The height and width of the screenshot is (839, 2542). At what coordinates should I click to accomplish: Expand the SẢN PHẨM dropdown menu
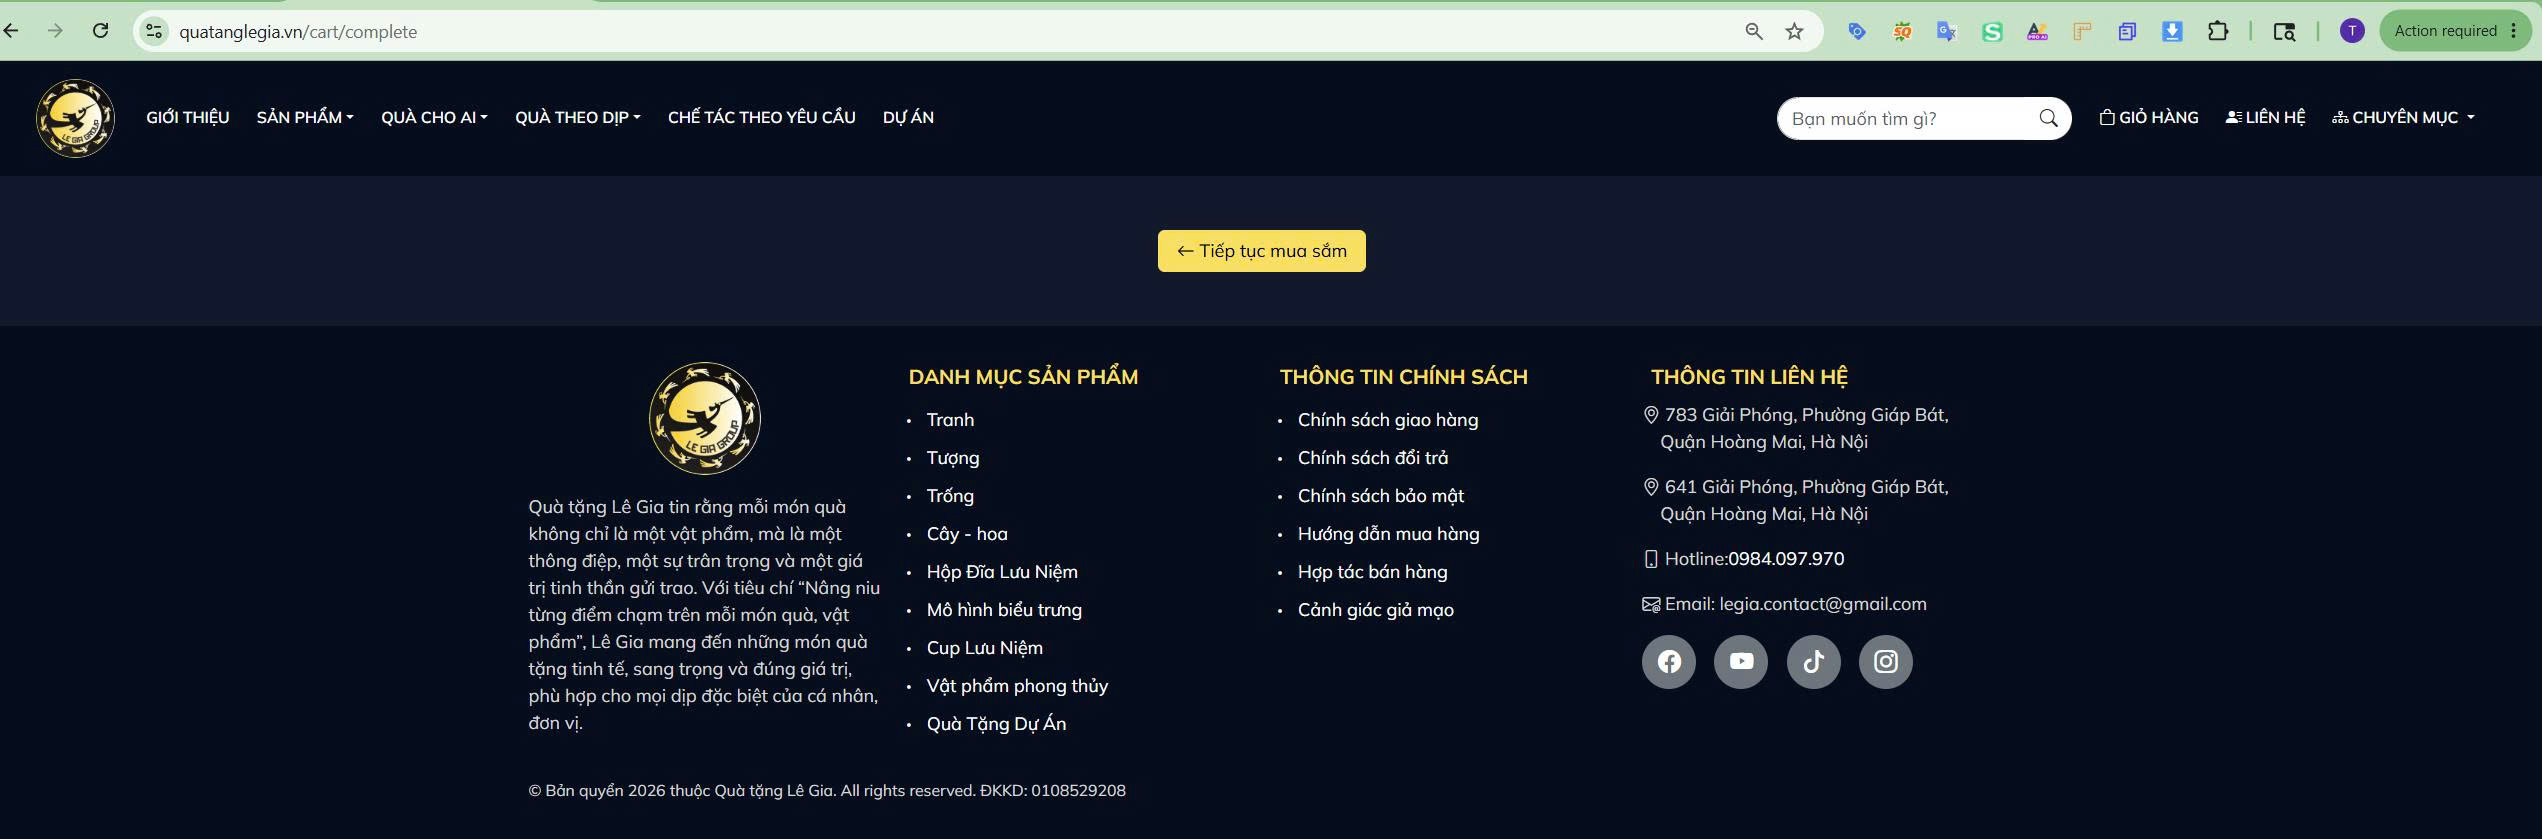click(x=305, y=117)
